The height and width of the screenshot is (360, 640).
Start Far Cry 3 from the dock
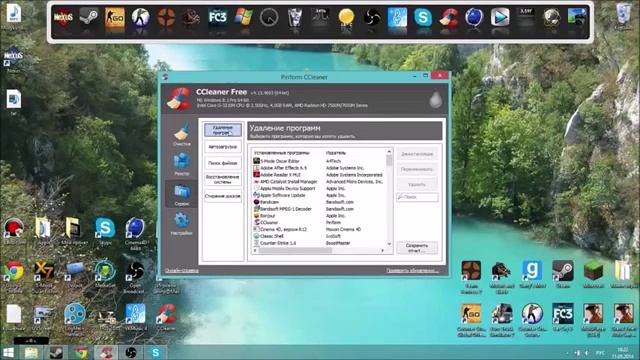click(218, 18)
